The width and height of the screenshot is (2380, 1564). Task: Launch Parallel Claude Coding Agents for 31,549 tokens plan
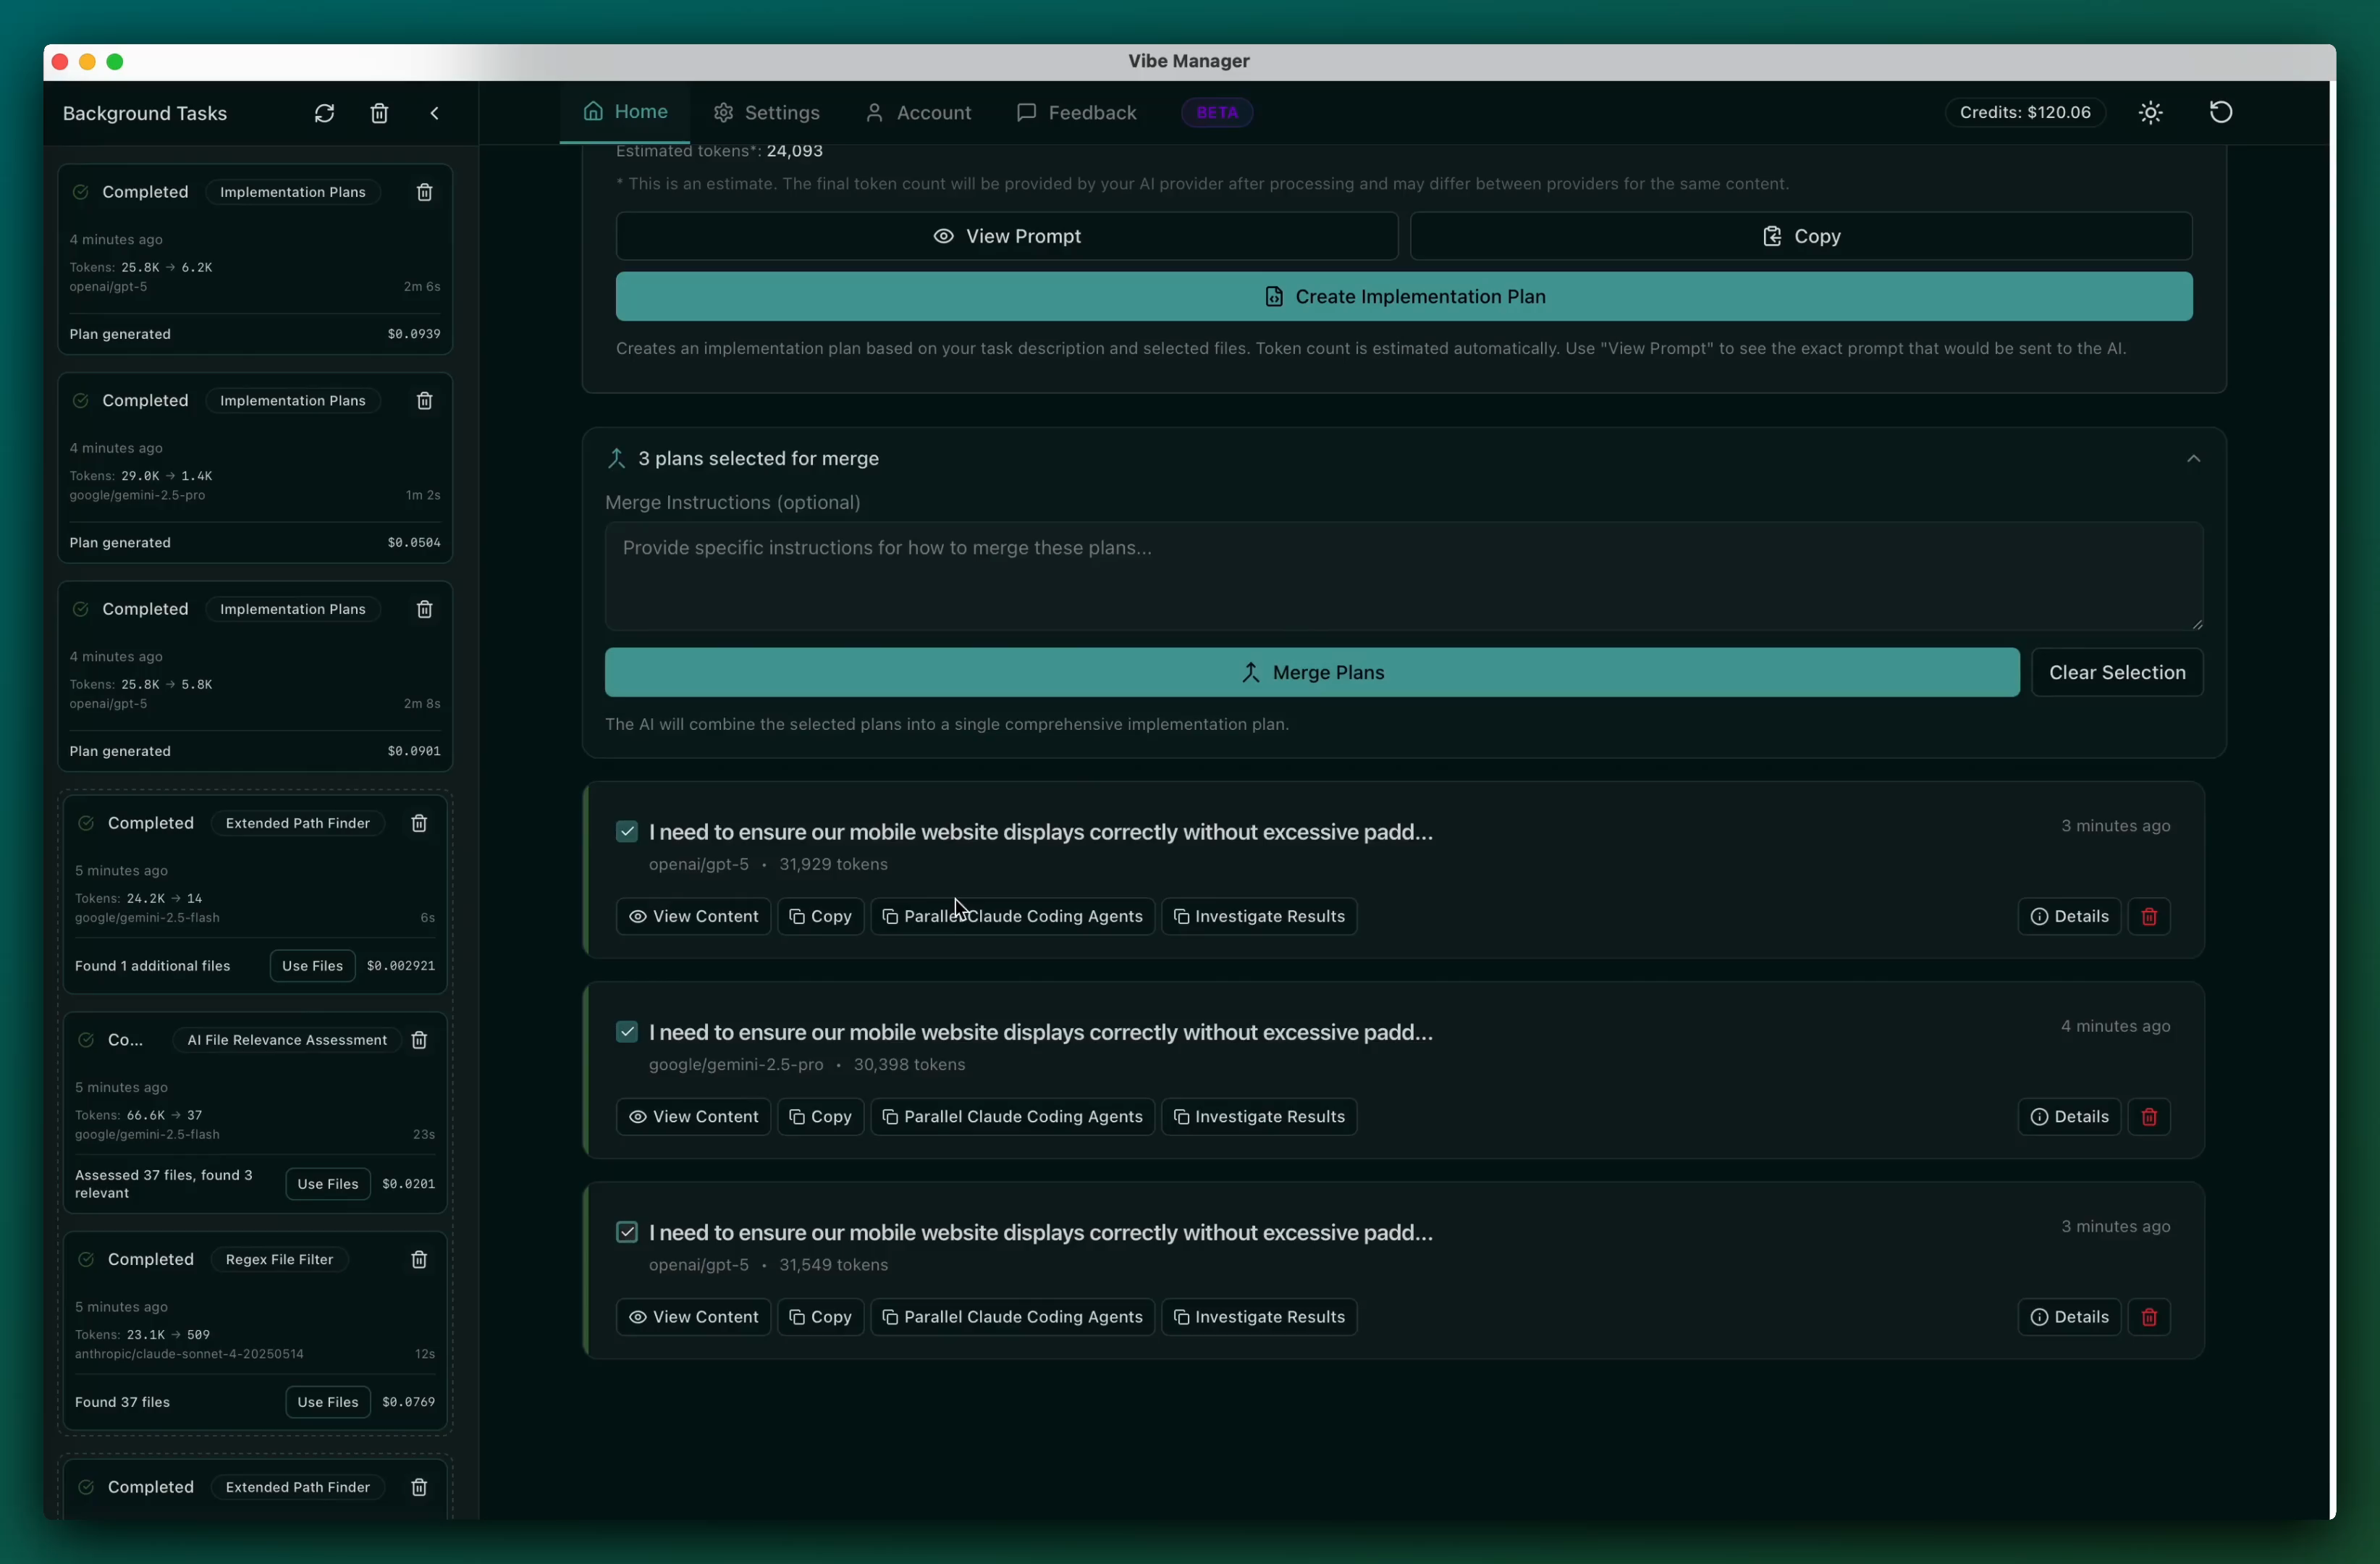click(x=1013, y=1317)
